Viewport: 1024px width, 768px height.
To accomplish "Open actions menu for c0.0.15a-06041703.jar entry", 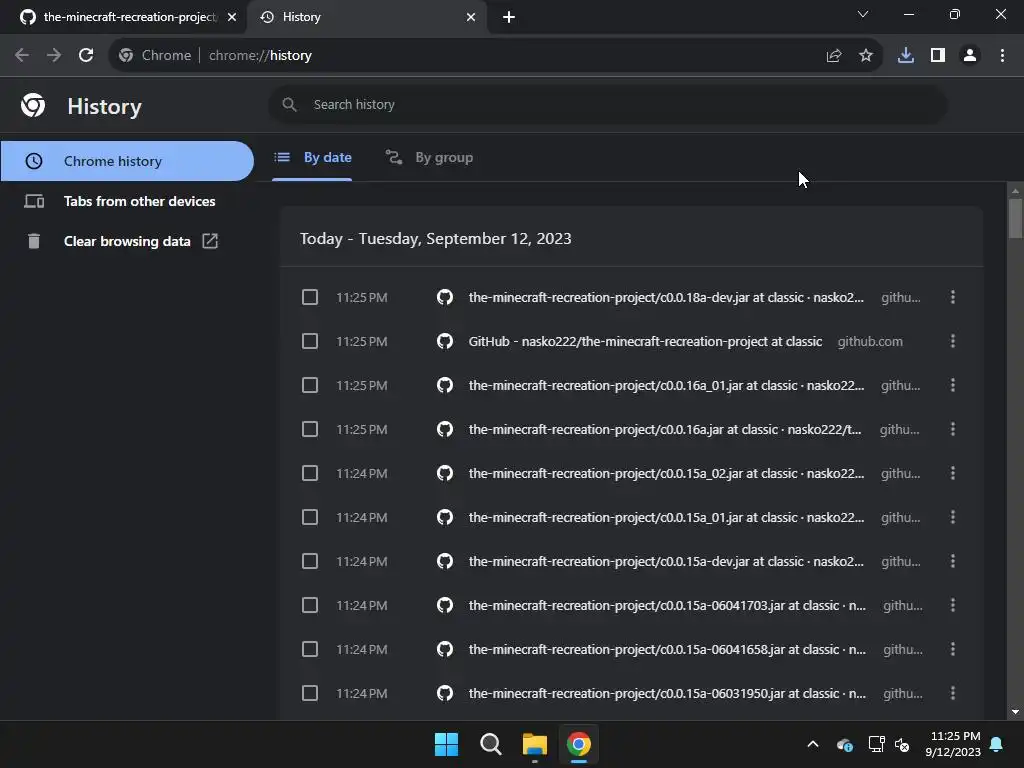I will tap(953, 605).
